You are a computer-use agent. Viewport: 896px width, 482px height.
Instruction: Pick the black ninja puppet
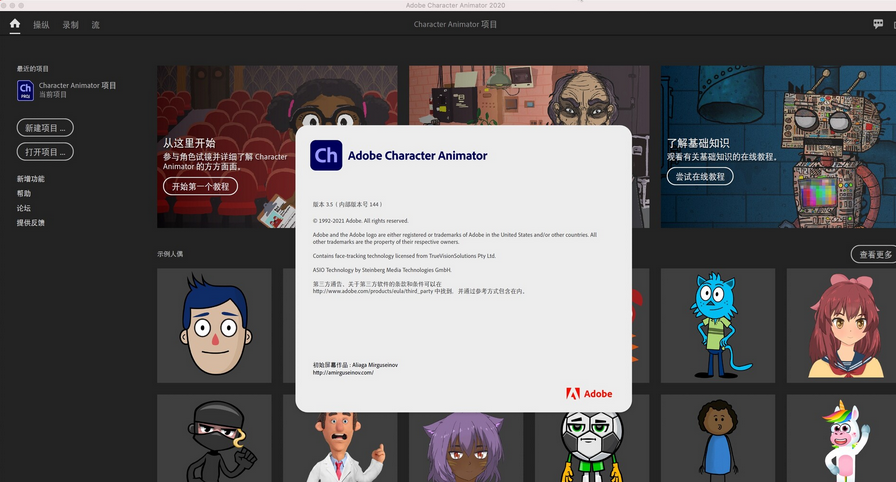coord(214,438)
